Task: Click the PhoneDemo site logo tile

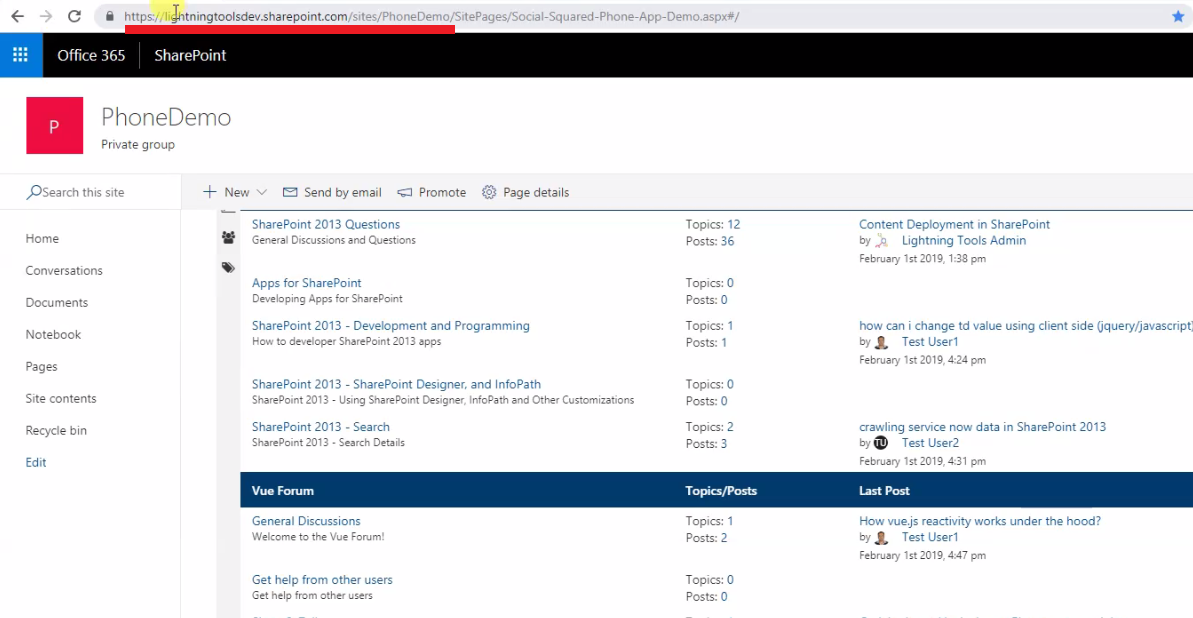Action: pos(54,126)
